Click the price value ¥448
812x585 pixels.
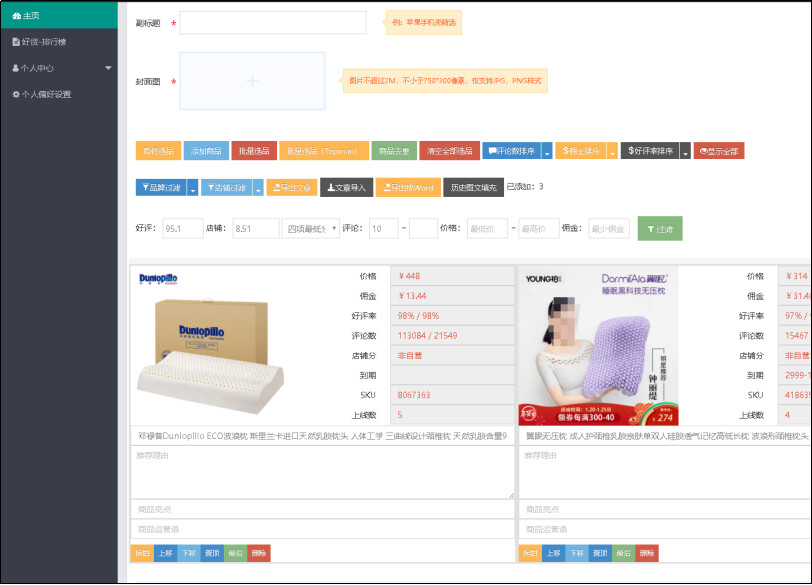(x=409, y=276)
